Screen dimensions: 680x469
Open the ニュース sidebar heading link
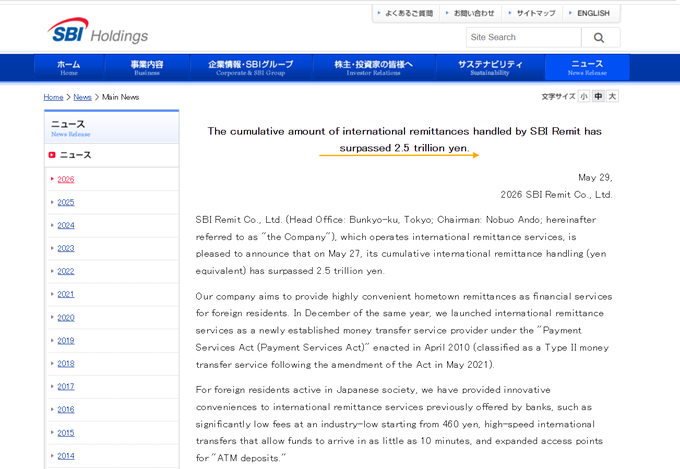point(75,155)
